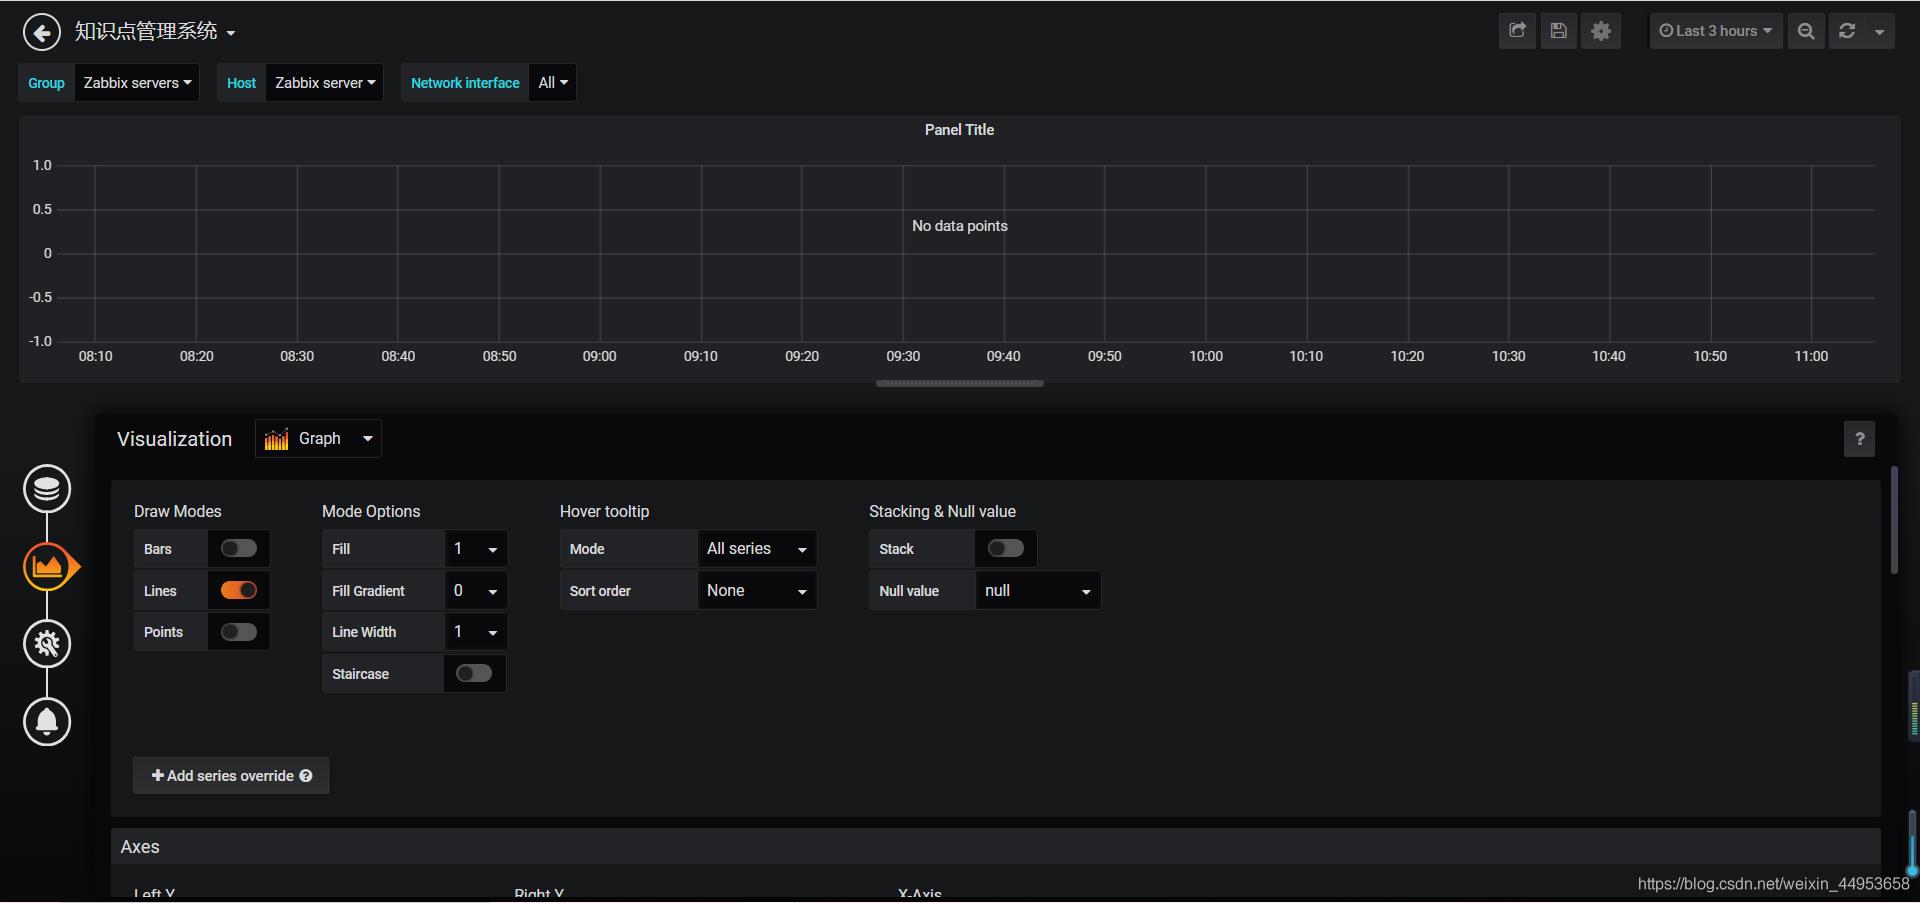
Task: Click the panel resize handle bar
Action: 960,383
